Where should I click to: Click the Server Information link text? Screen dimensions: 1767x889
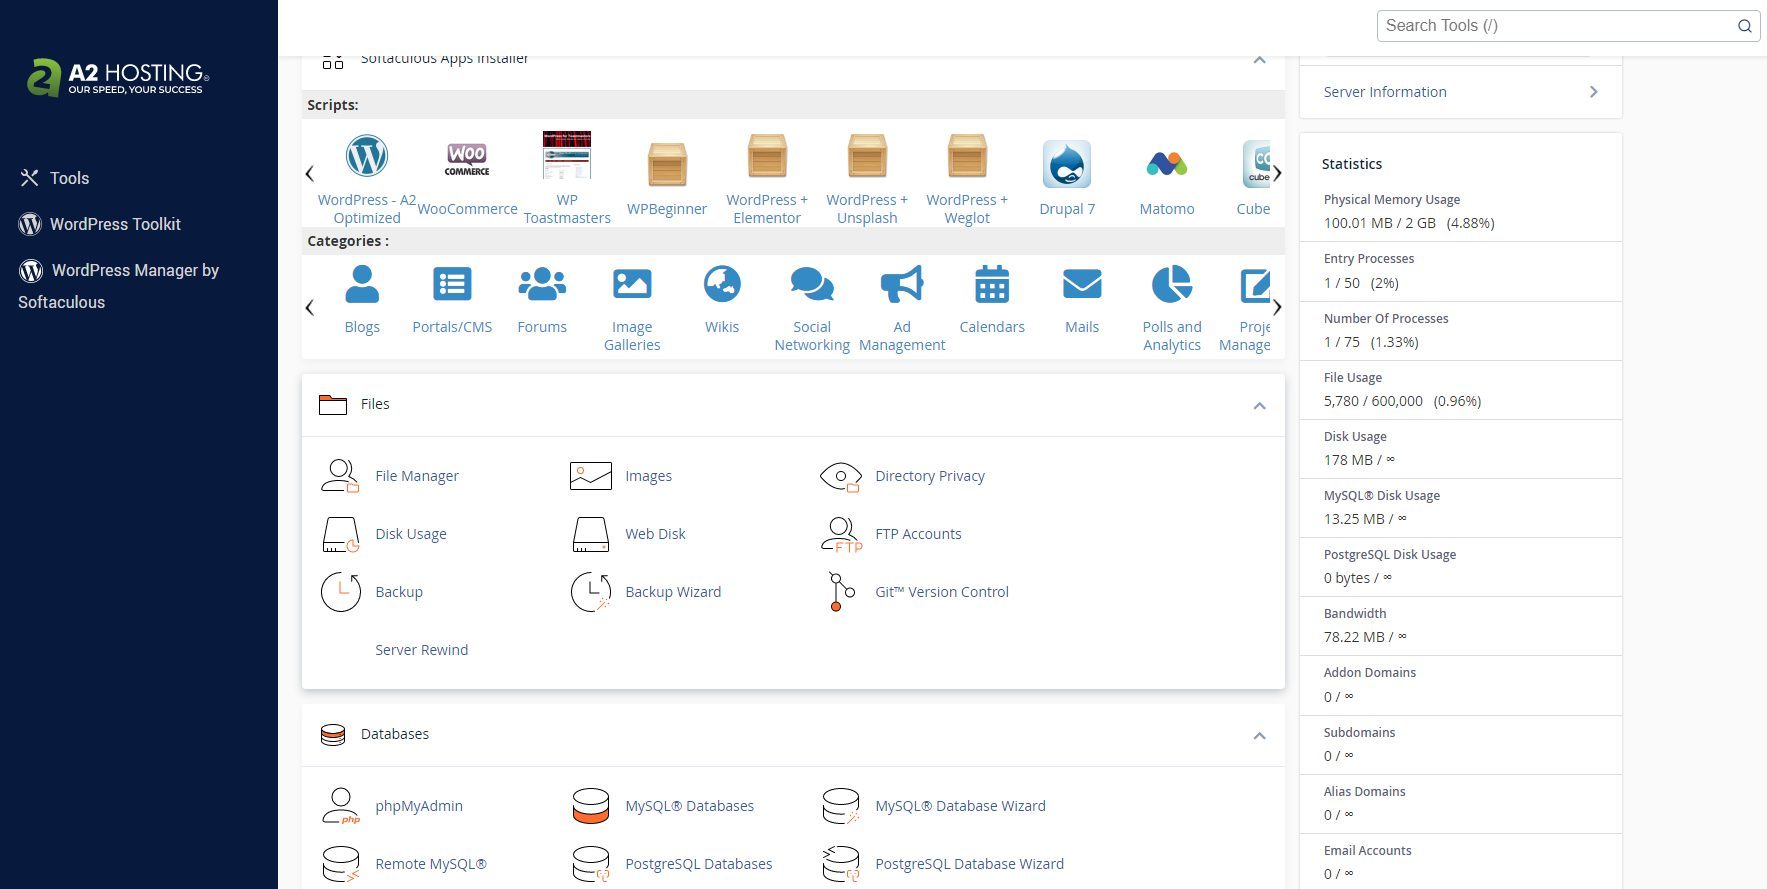tap(1385, 92)
